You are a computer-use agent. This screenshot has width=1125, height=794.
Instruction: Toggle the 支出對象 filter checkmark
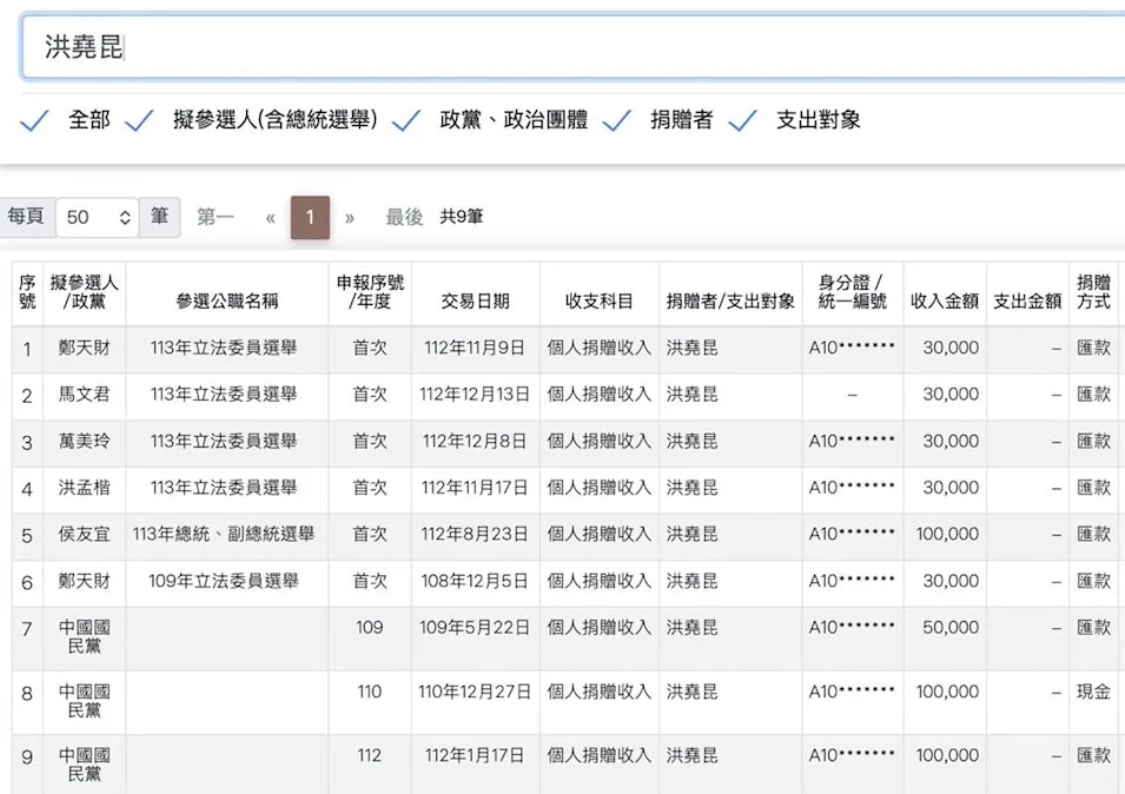pyautogui.click(x=743, y=120)
